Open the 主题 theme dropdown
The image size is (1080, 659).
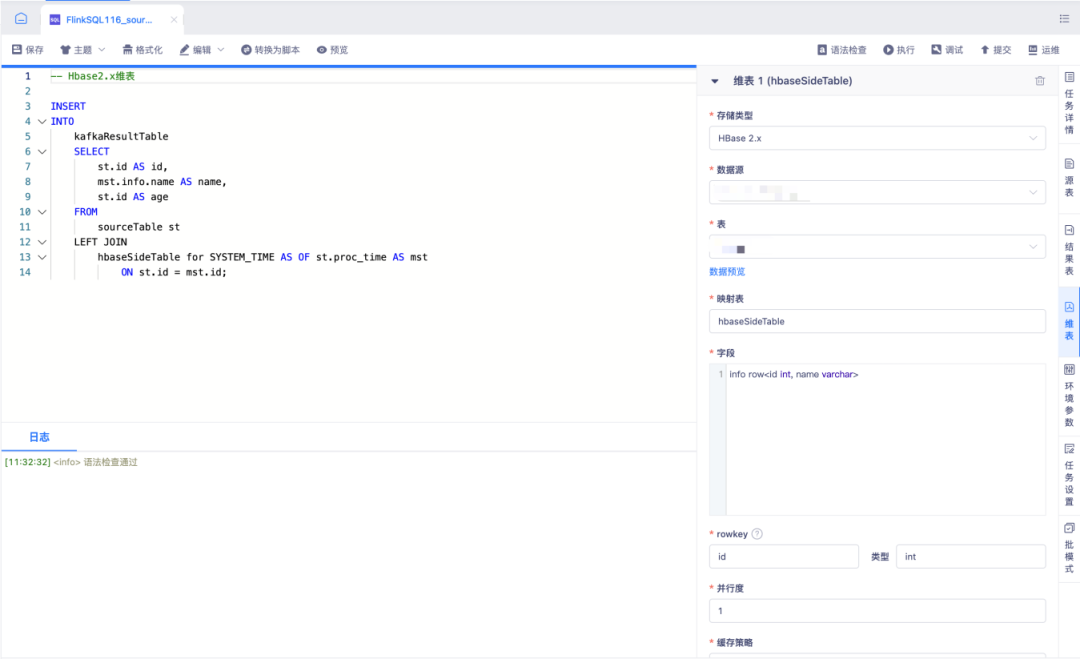(83, 50)
